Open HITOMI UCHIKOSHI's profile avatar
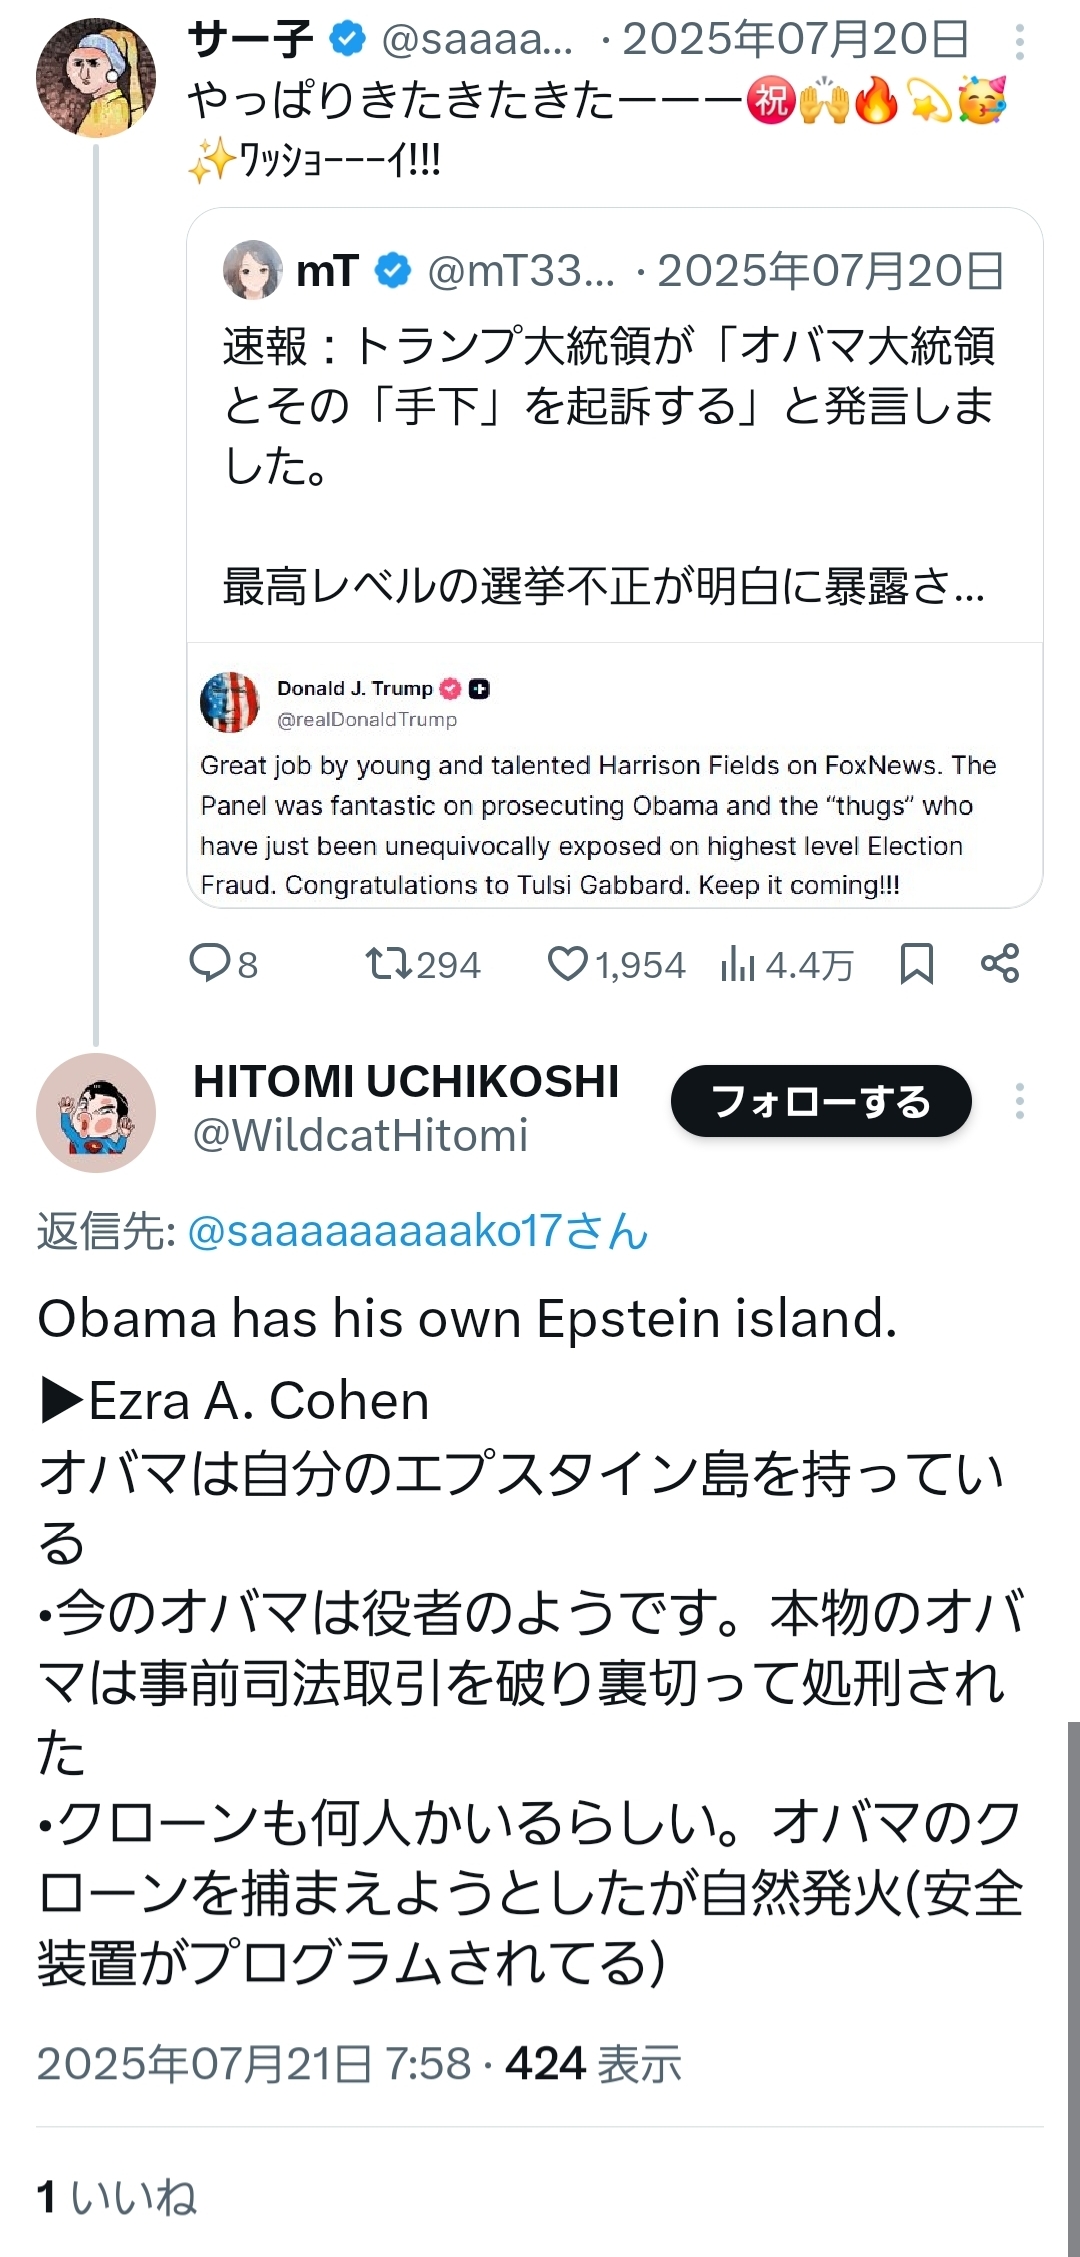Screen dimensions: 1080x2257 click(x=96, y=1112)
